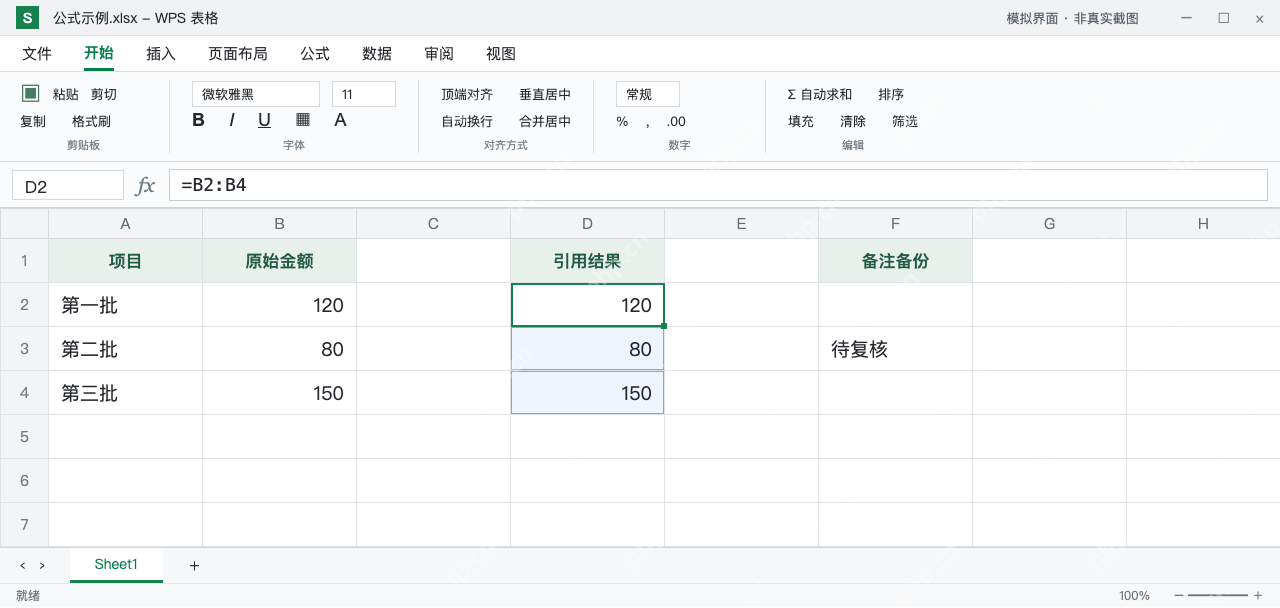Screen dimensions: 1280x608
Task: Click the select-all corner box
Action: click(24, 224)
